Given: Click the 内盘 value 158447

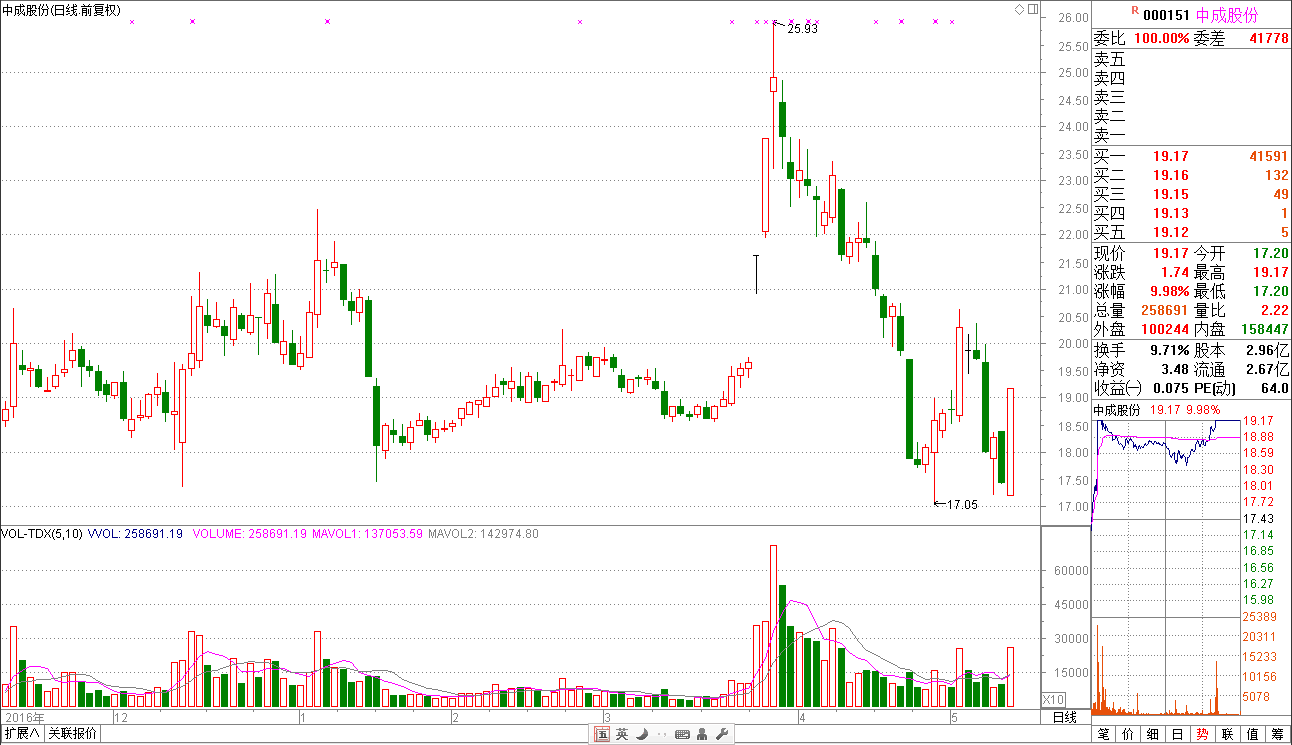Looking at the screenshot, I should (1266, 329).
